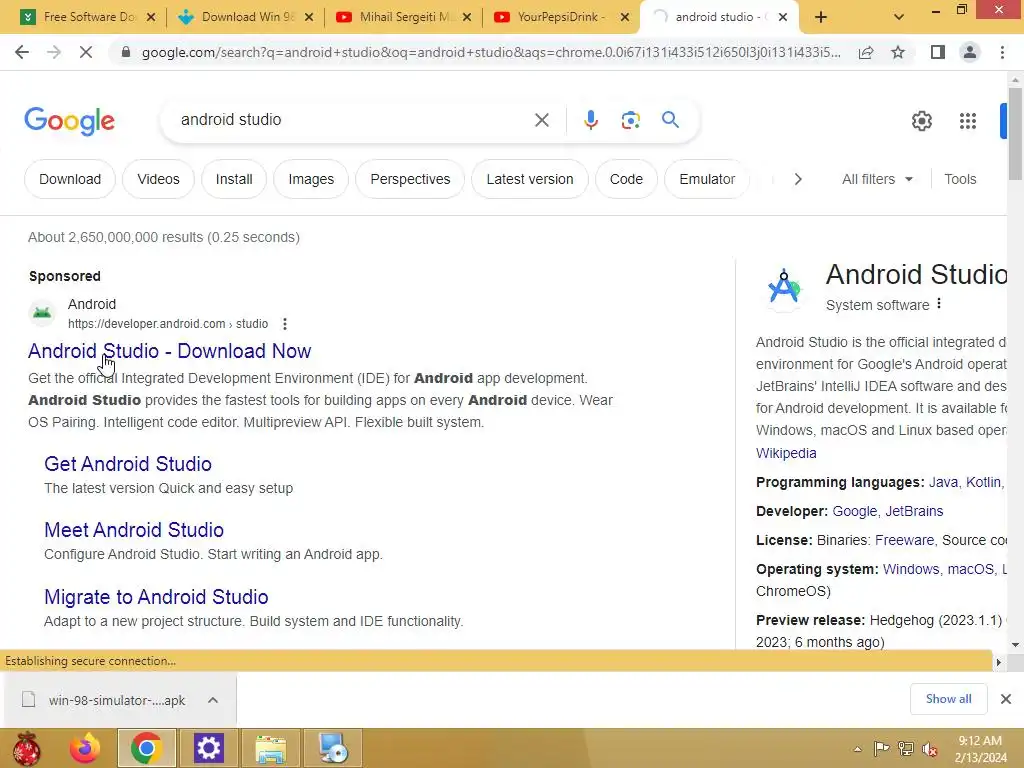The image size is (1024, 768).
Task: Bookmark this page with the star icon
Action: click(898, 52)
